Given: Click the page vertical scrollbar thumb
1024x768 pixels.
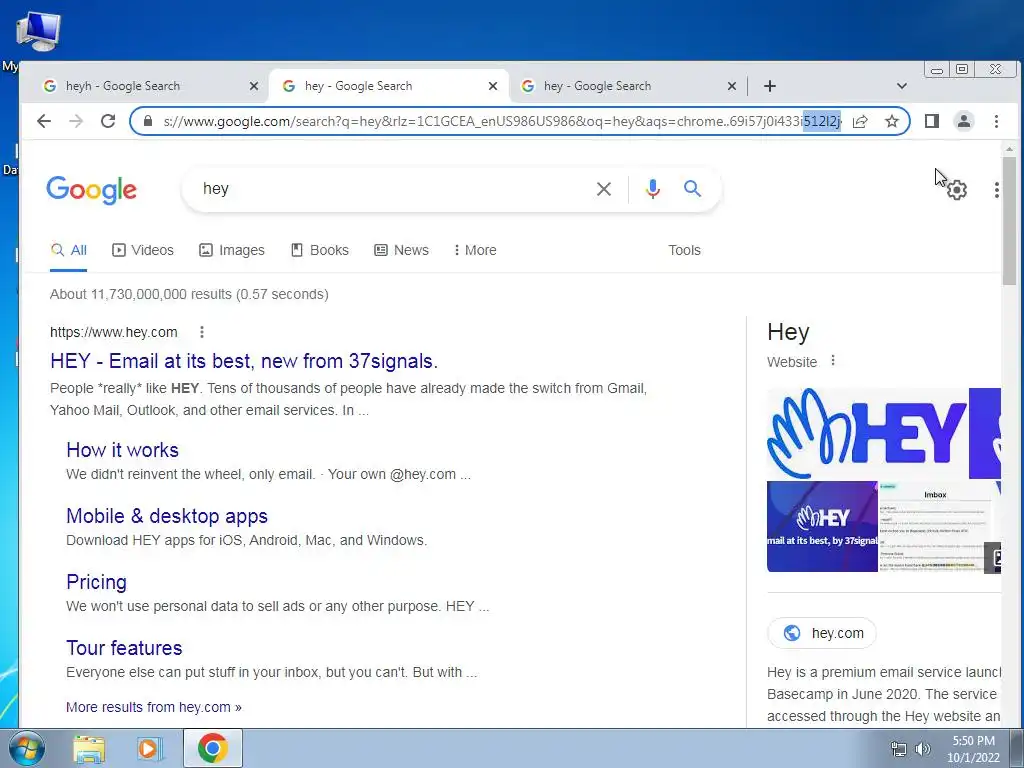Looking at the screenshot, I should 1010,221.
